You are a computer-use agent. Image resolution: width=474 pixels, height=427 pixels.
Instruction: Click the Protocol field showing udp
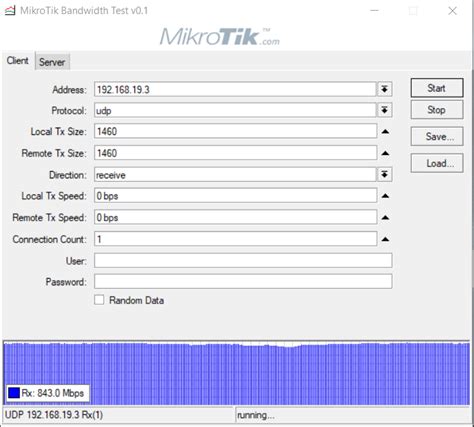pyautogui.click(x=235, y=110)
